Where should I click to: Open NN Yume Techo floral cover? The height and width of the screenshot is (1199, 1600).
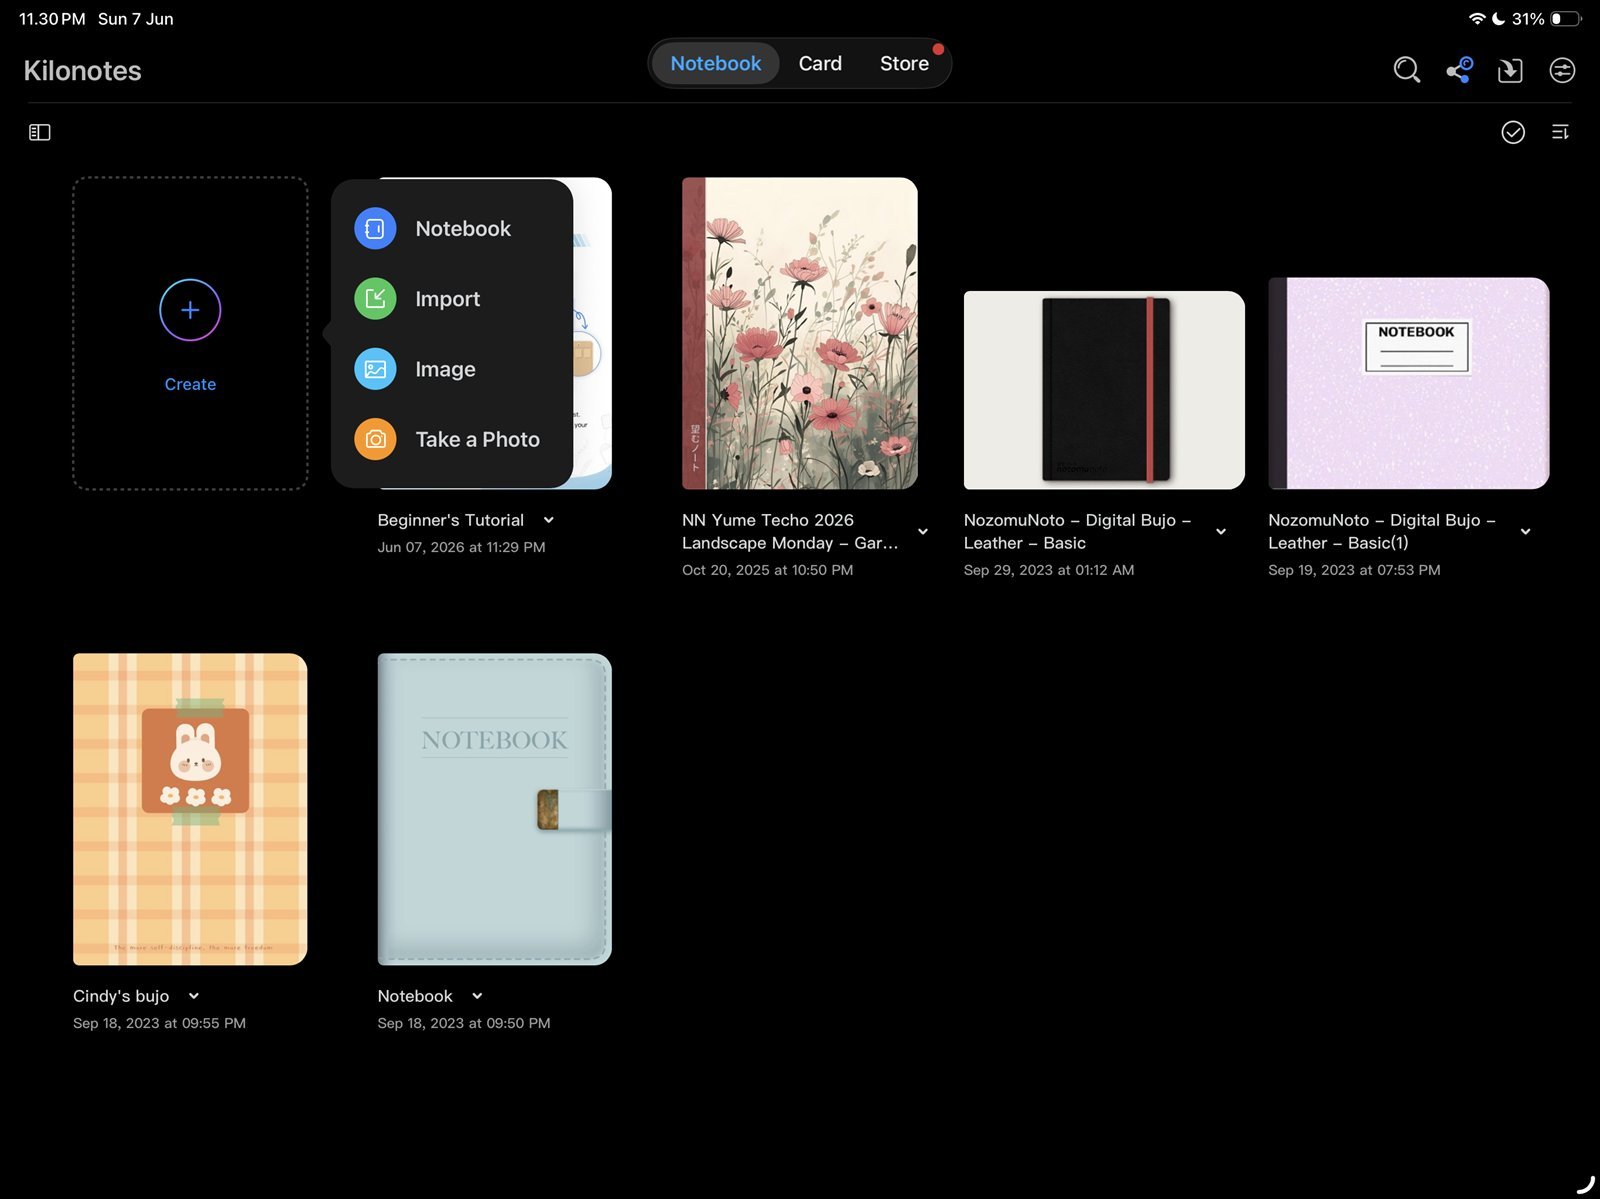(x=800, y=333)
